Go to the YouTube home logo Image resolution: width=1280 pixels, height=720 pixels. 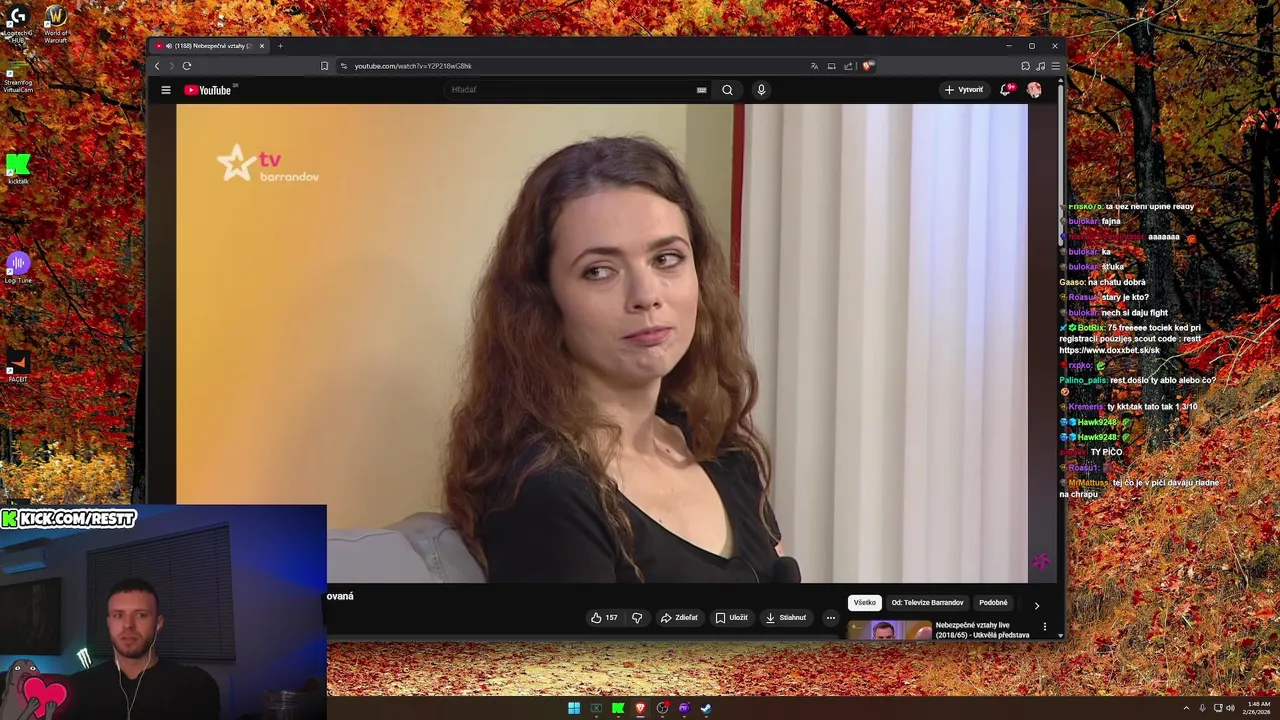[x=210, y=90]
